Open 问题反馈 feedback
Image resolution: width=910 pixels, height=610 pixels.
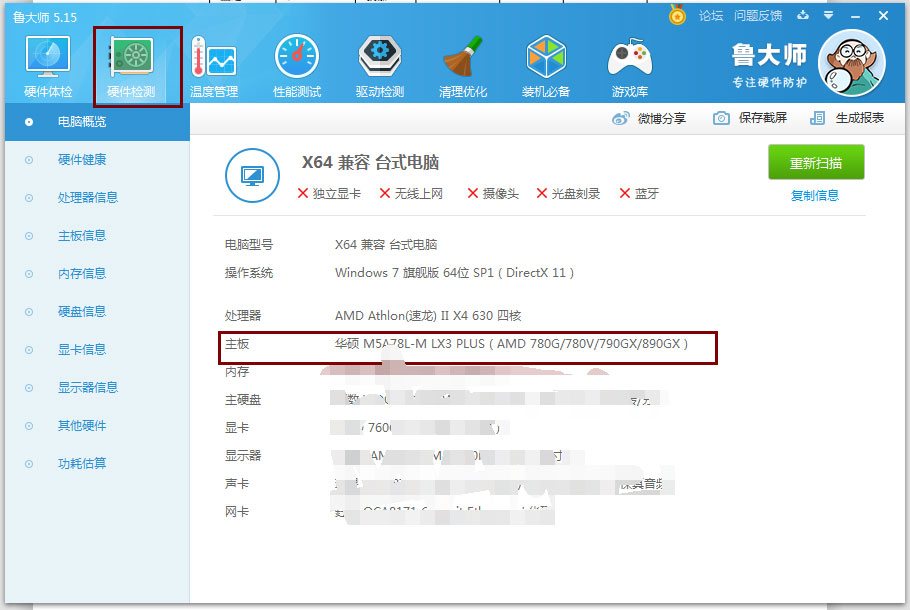point(757,15)
